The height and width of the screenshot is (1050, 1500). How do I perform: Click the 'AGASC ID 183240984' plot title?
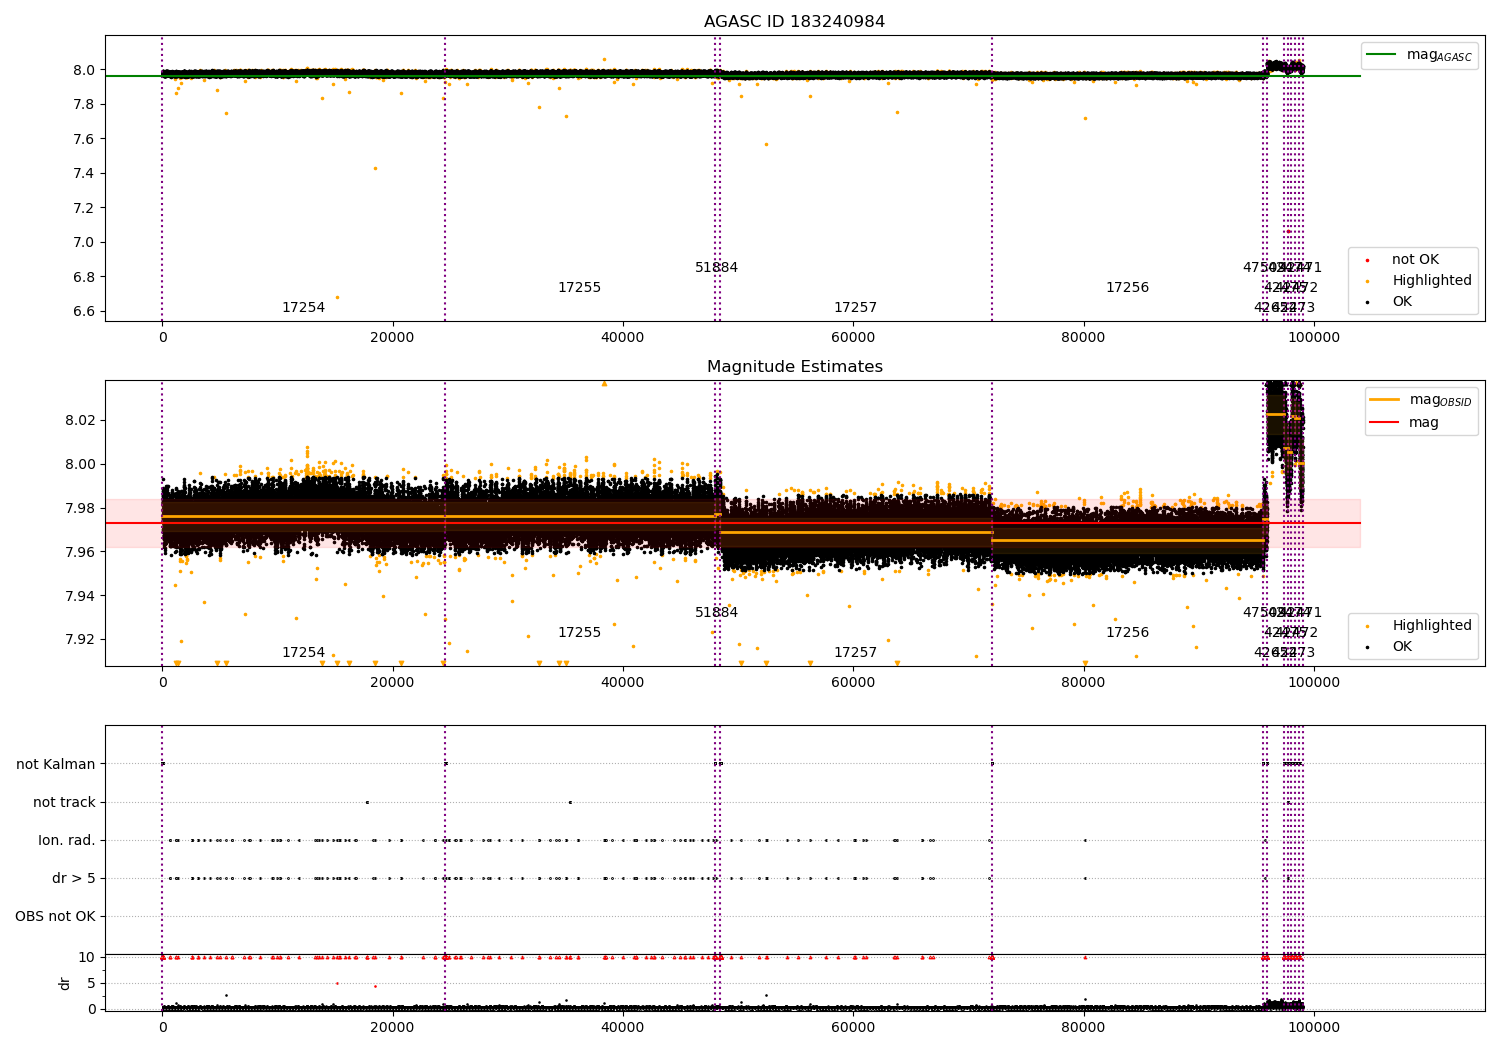pos(794,22)
